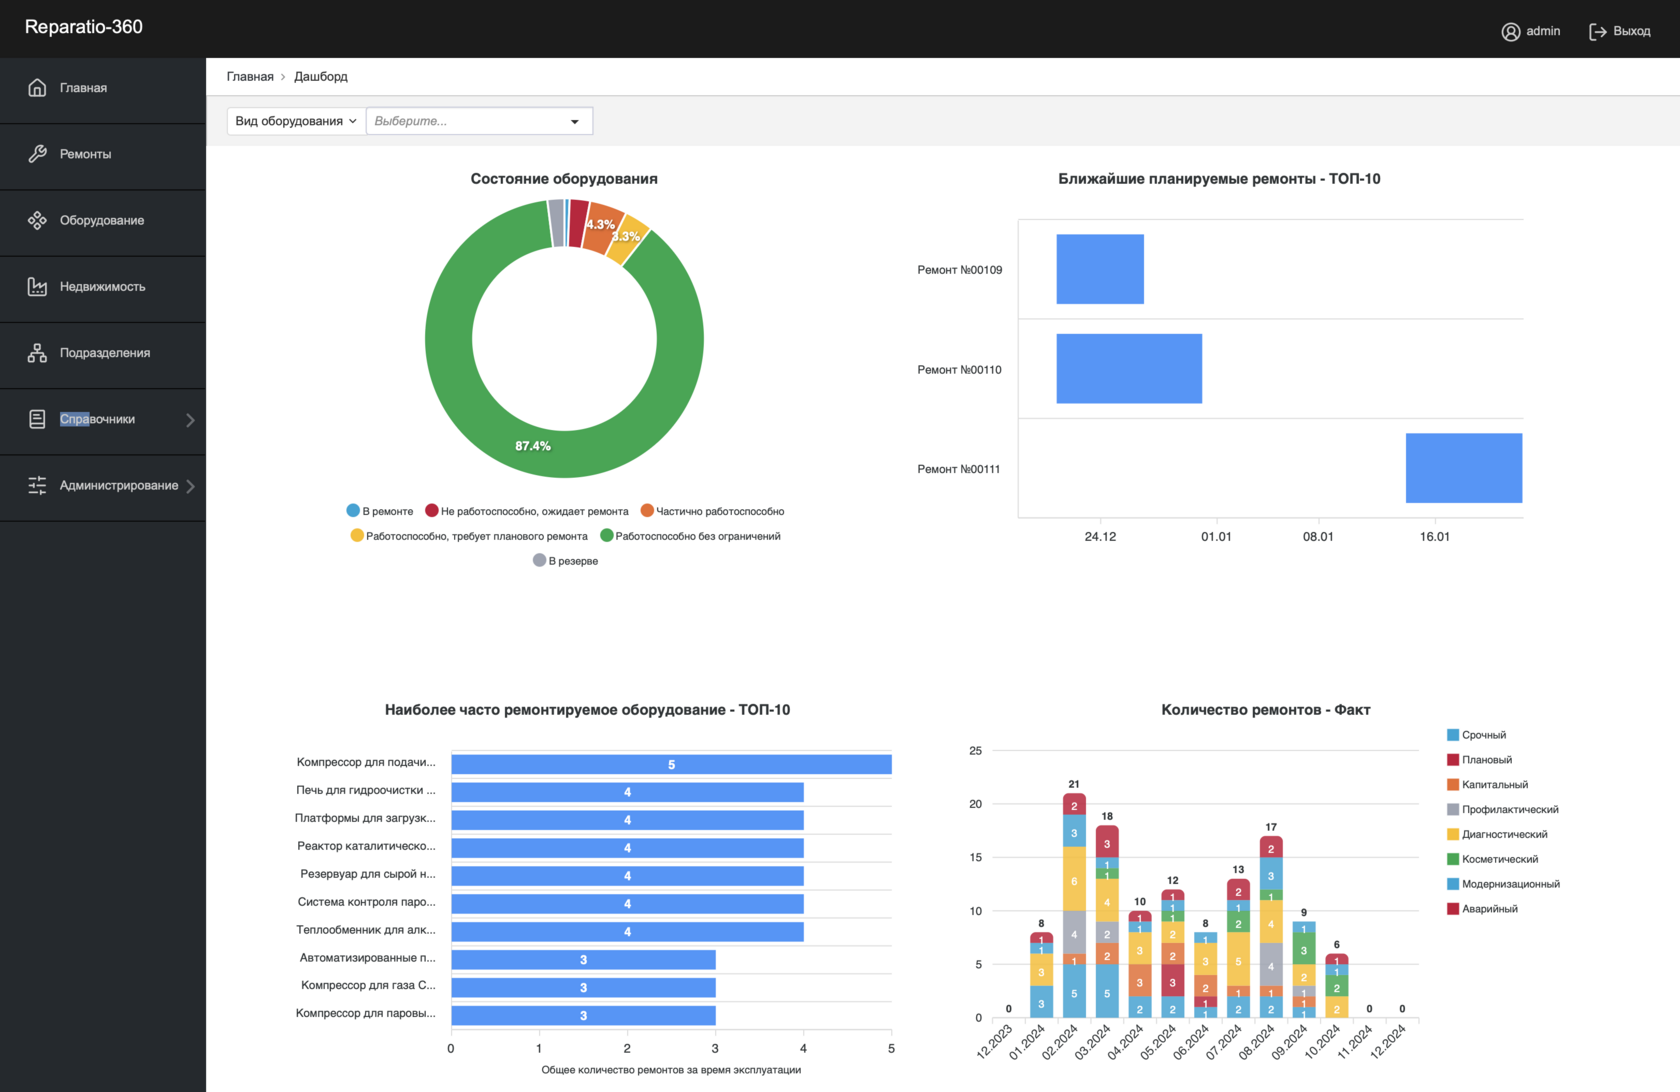
Task: Open the admin profile link
Action: 1531,32
